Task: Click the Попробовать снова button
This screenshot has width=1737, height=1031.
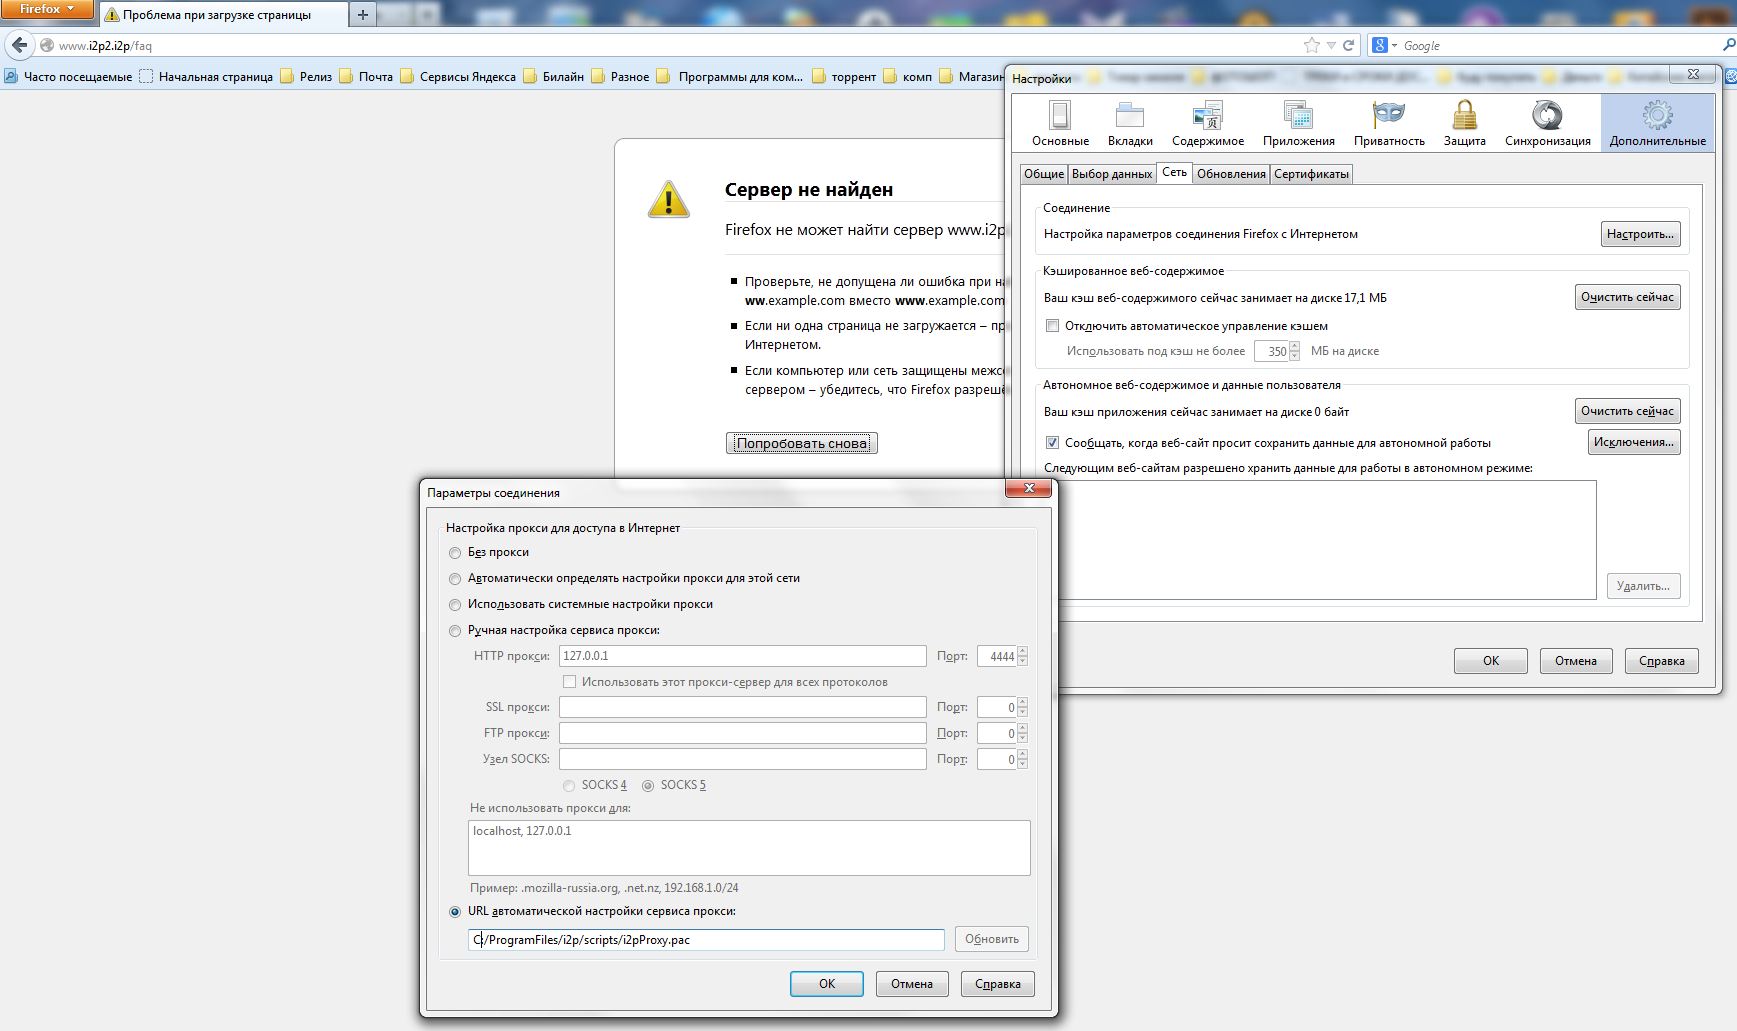Action: pyautogui.click(x=802, y=443)
